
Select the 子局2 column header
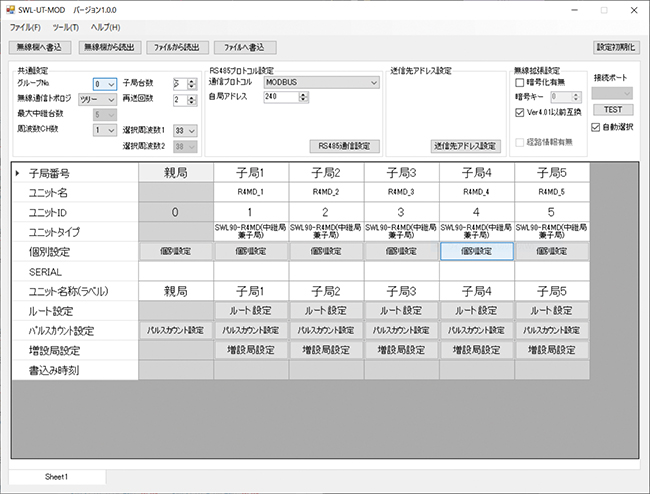click(326, 172)
